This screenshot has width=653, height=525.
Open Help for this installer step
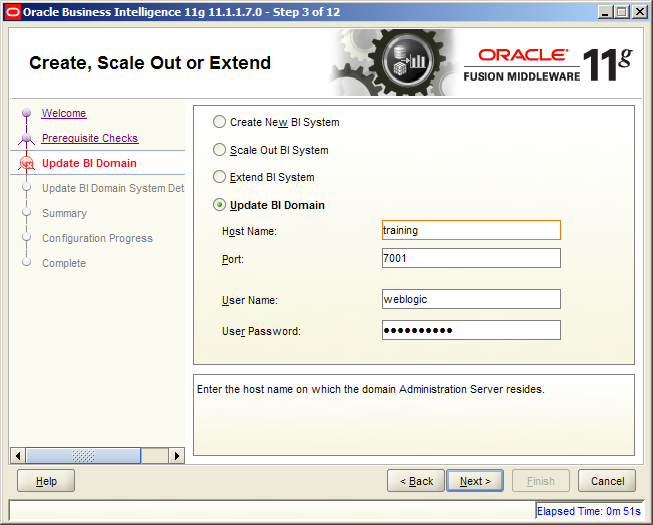pyautogui.click(x=46, y=481)
